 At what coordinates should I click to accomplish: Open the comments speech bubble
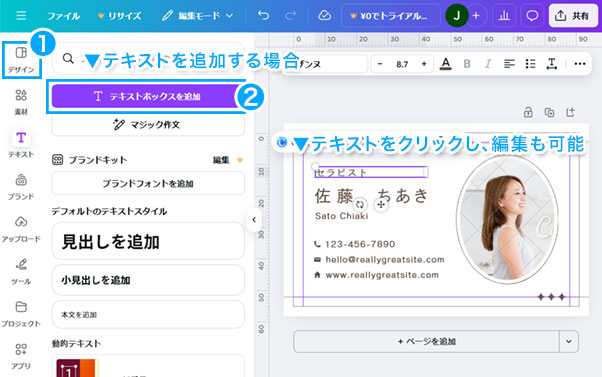[532, 16]
